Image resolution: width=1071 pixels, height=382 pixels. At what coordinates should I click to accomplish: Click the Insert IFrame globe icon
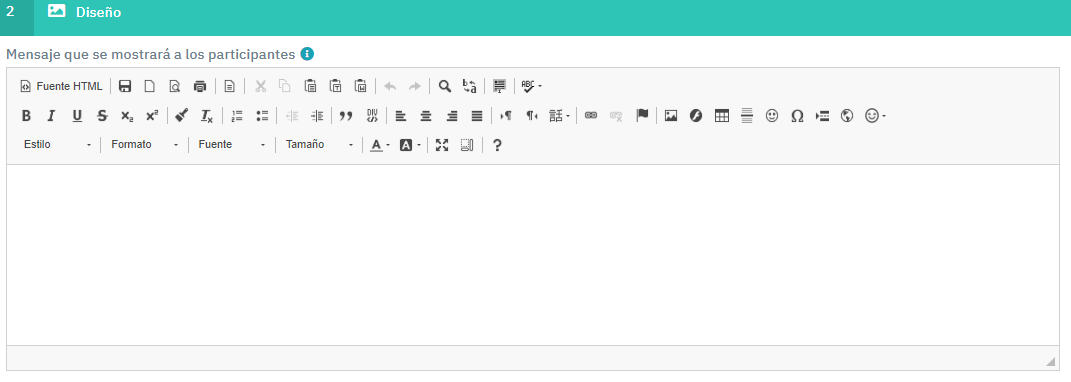pos(847,115)
